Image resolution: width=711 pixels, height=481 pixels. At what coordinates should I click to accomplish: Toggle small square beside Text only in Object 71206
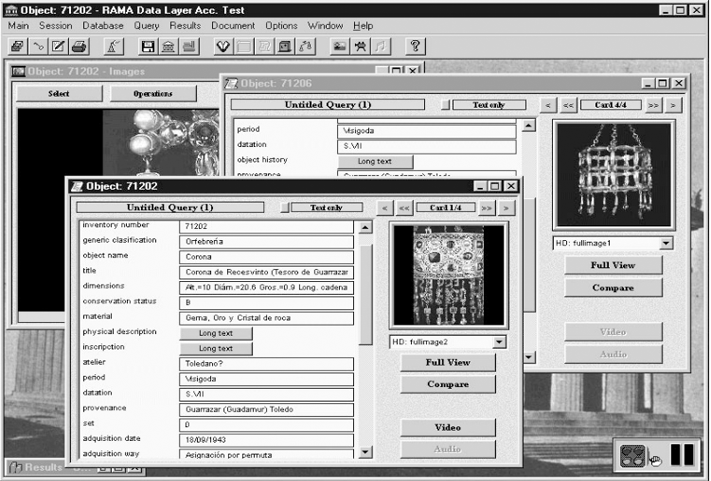(445, 105)
